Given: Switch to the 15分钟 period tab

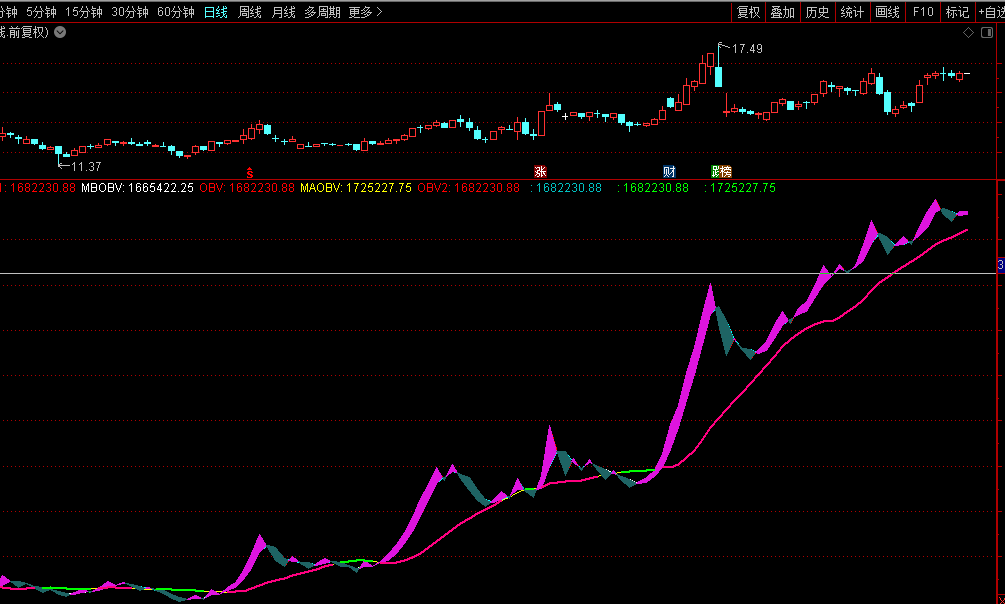Looking at the screenshot, I should point(84,12).
